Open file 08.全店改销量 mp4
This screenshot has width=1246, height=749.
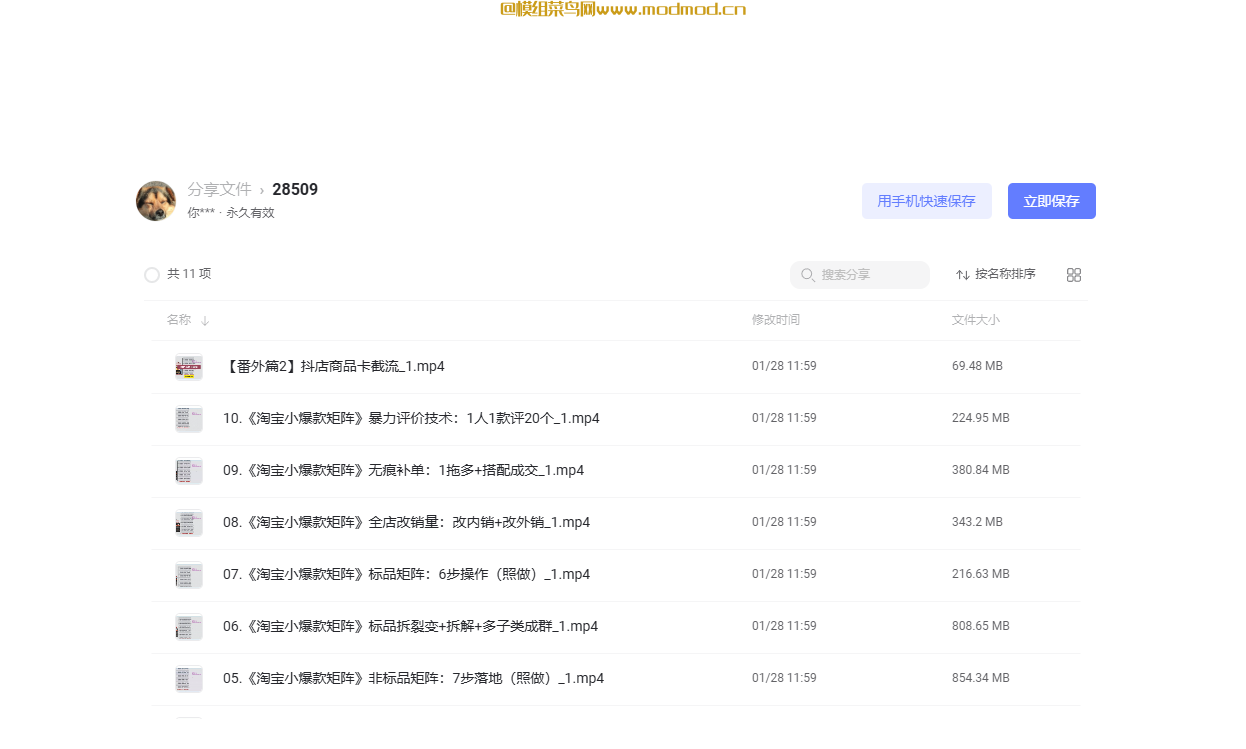click(406, 522)
